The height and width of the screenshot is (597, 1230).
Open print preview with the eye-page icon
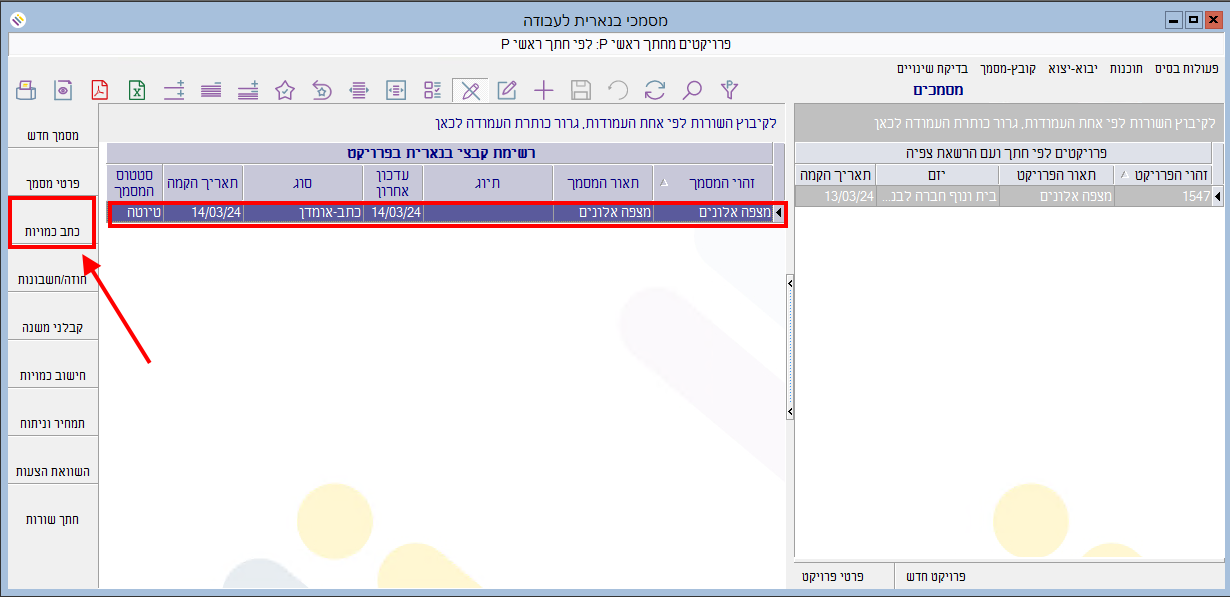click(x=63, y=90)
